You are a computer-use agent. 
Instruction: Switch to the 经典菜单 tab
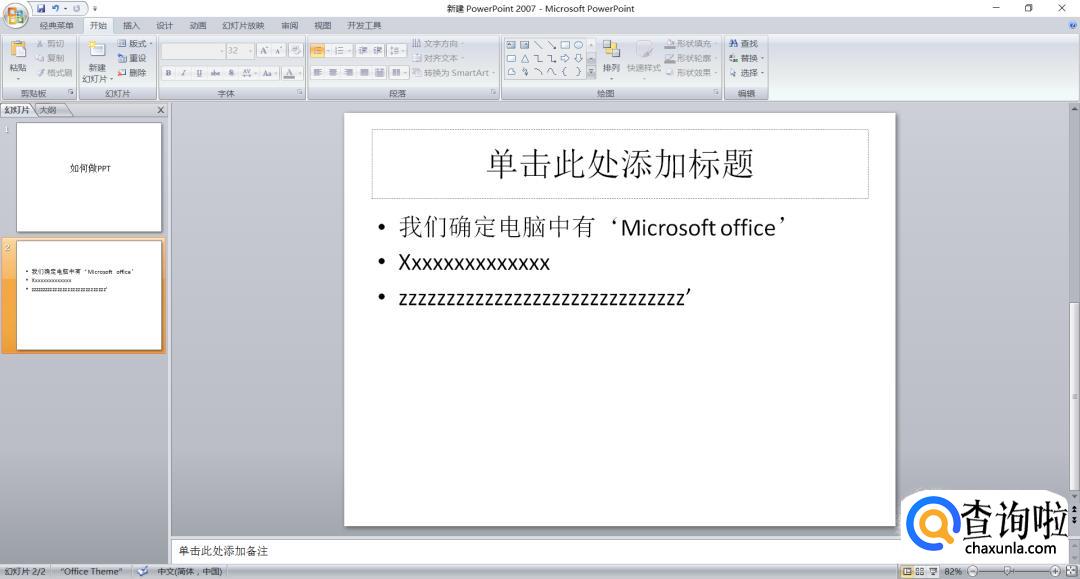56,25
